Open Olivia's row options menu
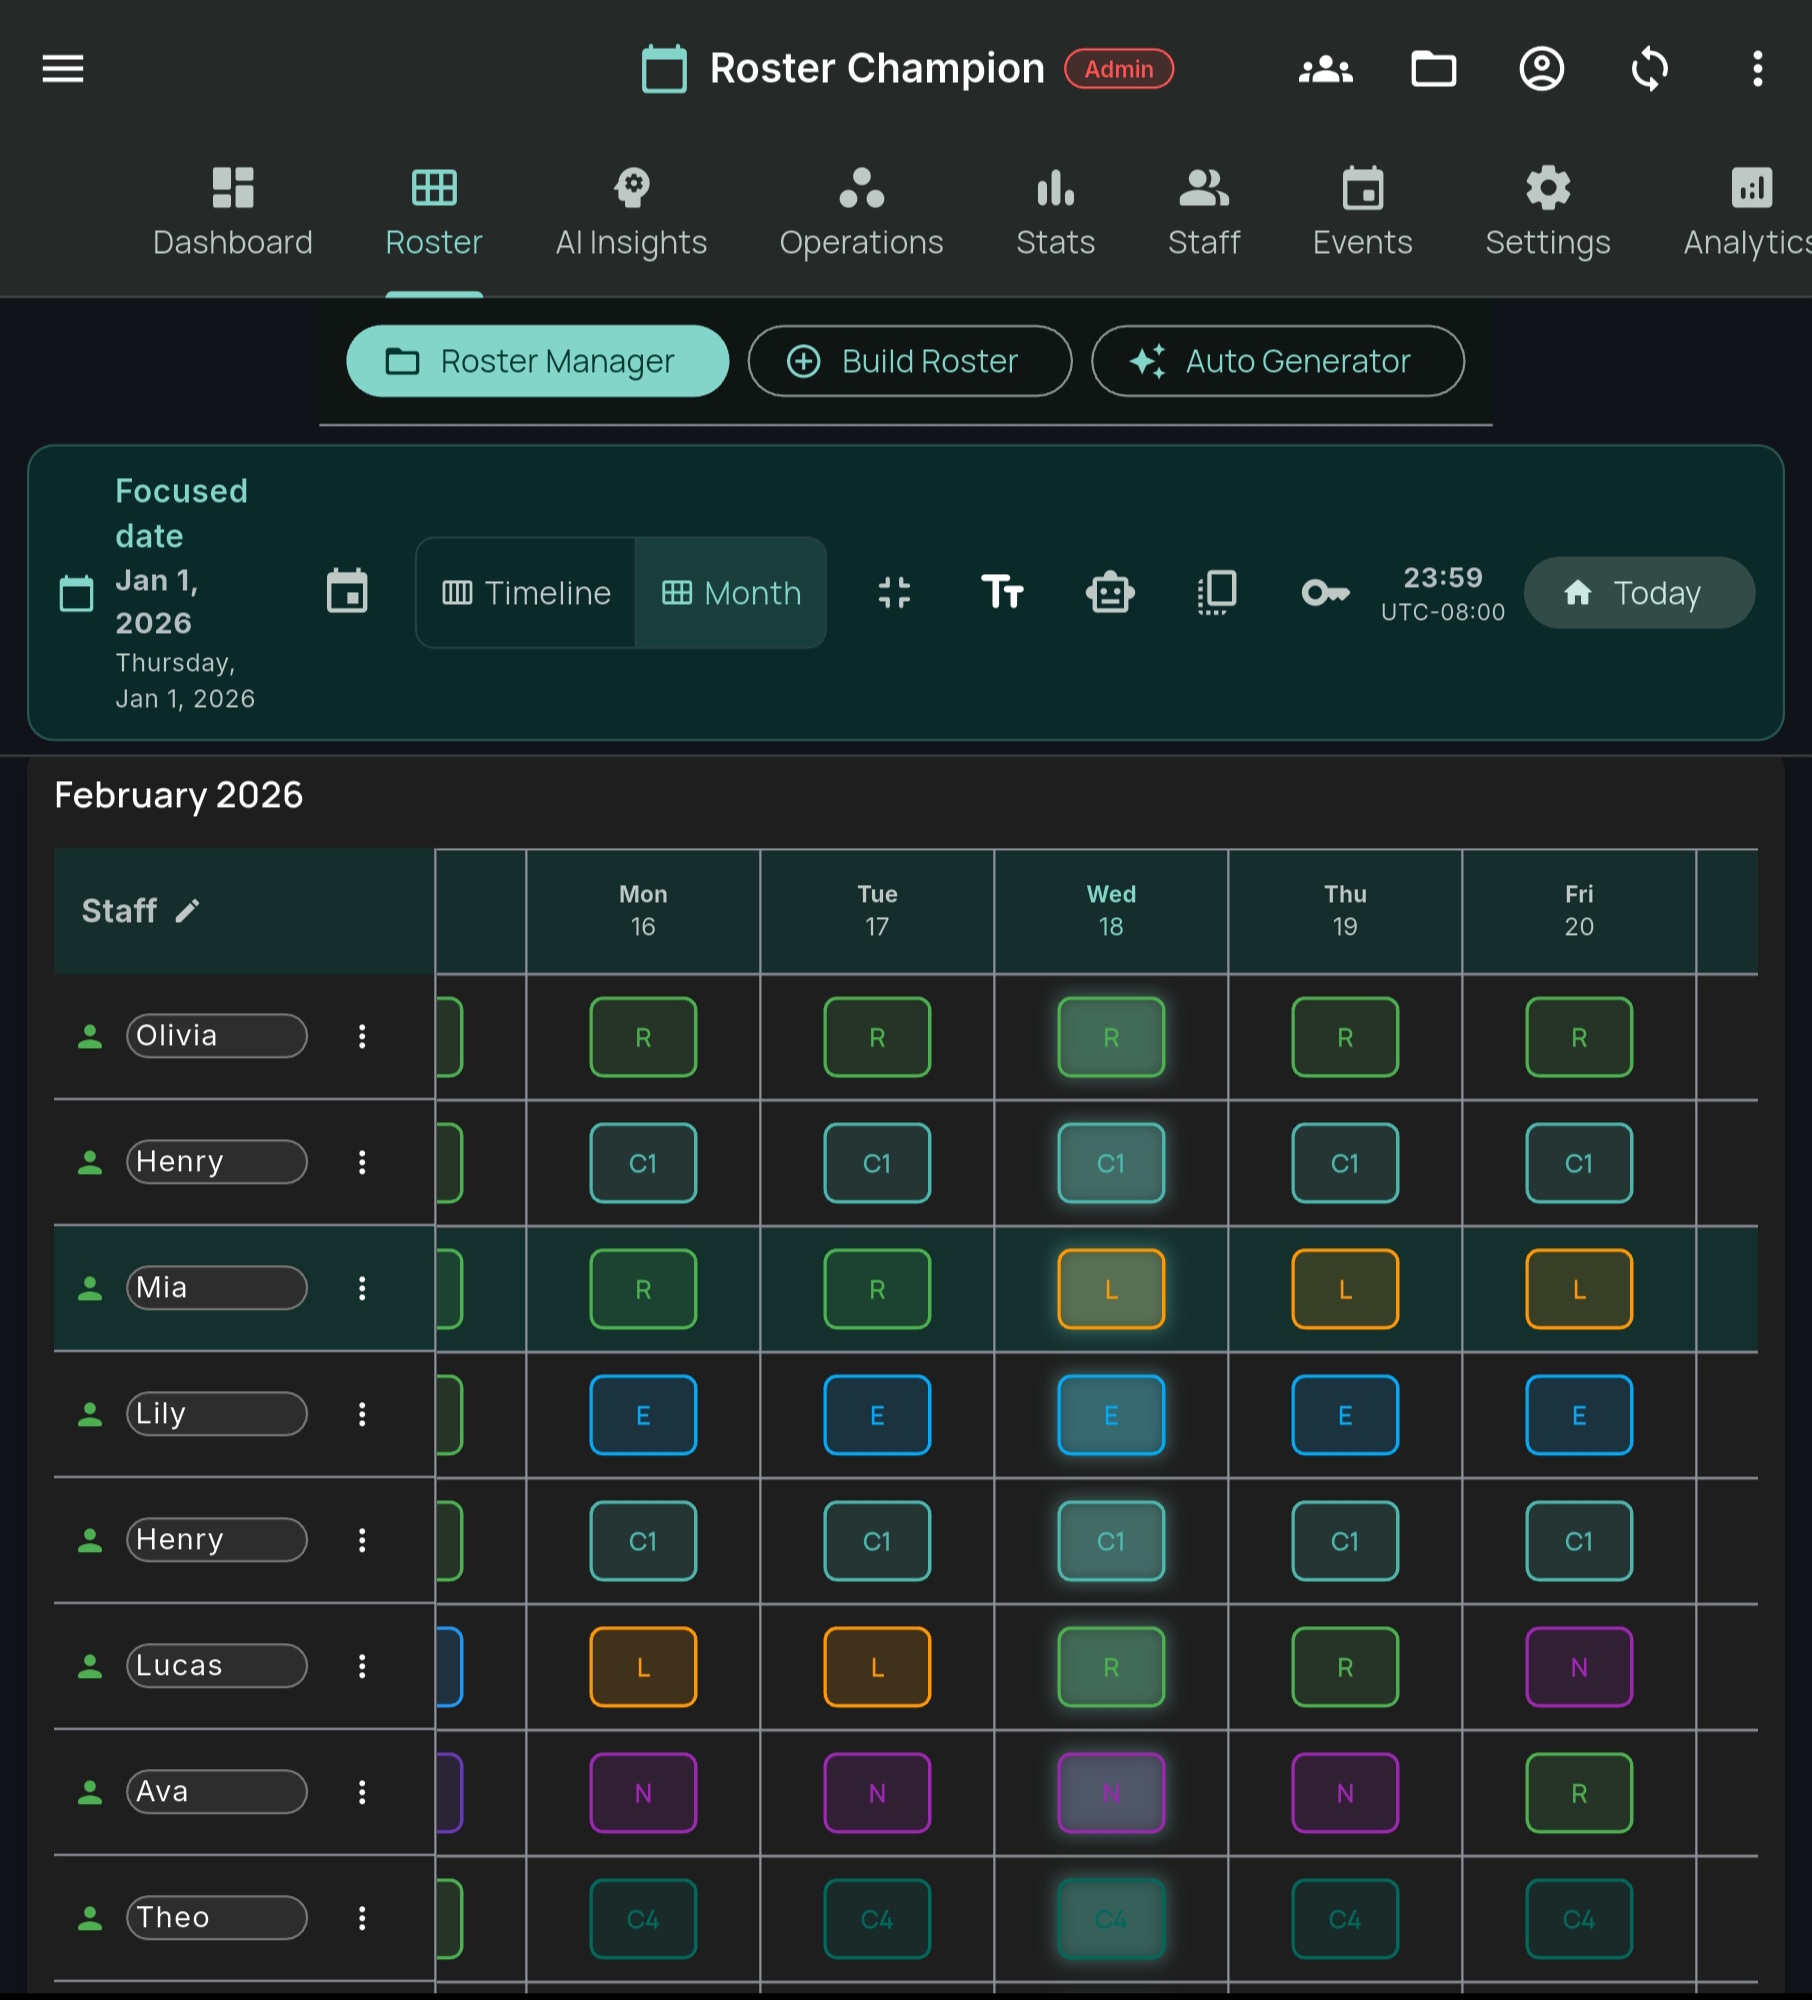The height and width of the screenshot is (2000, 1812). [x=362, y=1036]
